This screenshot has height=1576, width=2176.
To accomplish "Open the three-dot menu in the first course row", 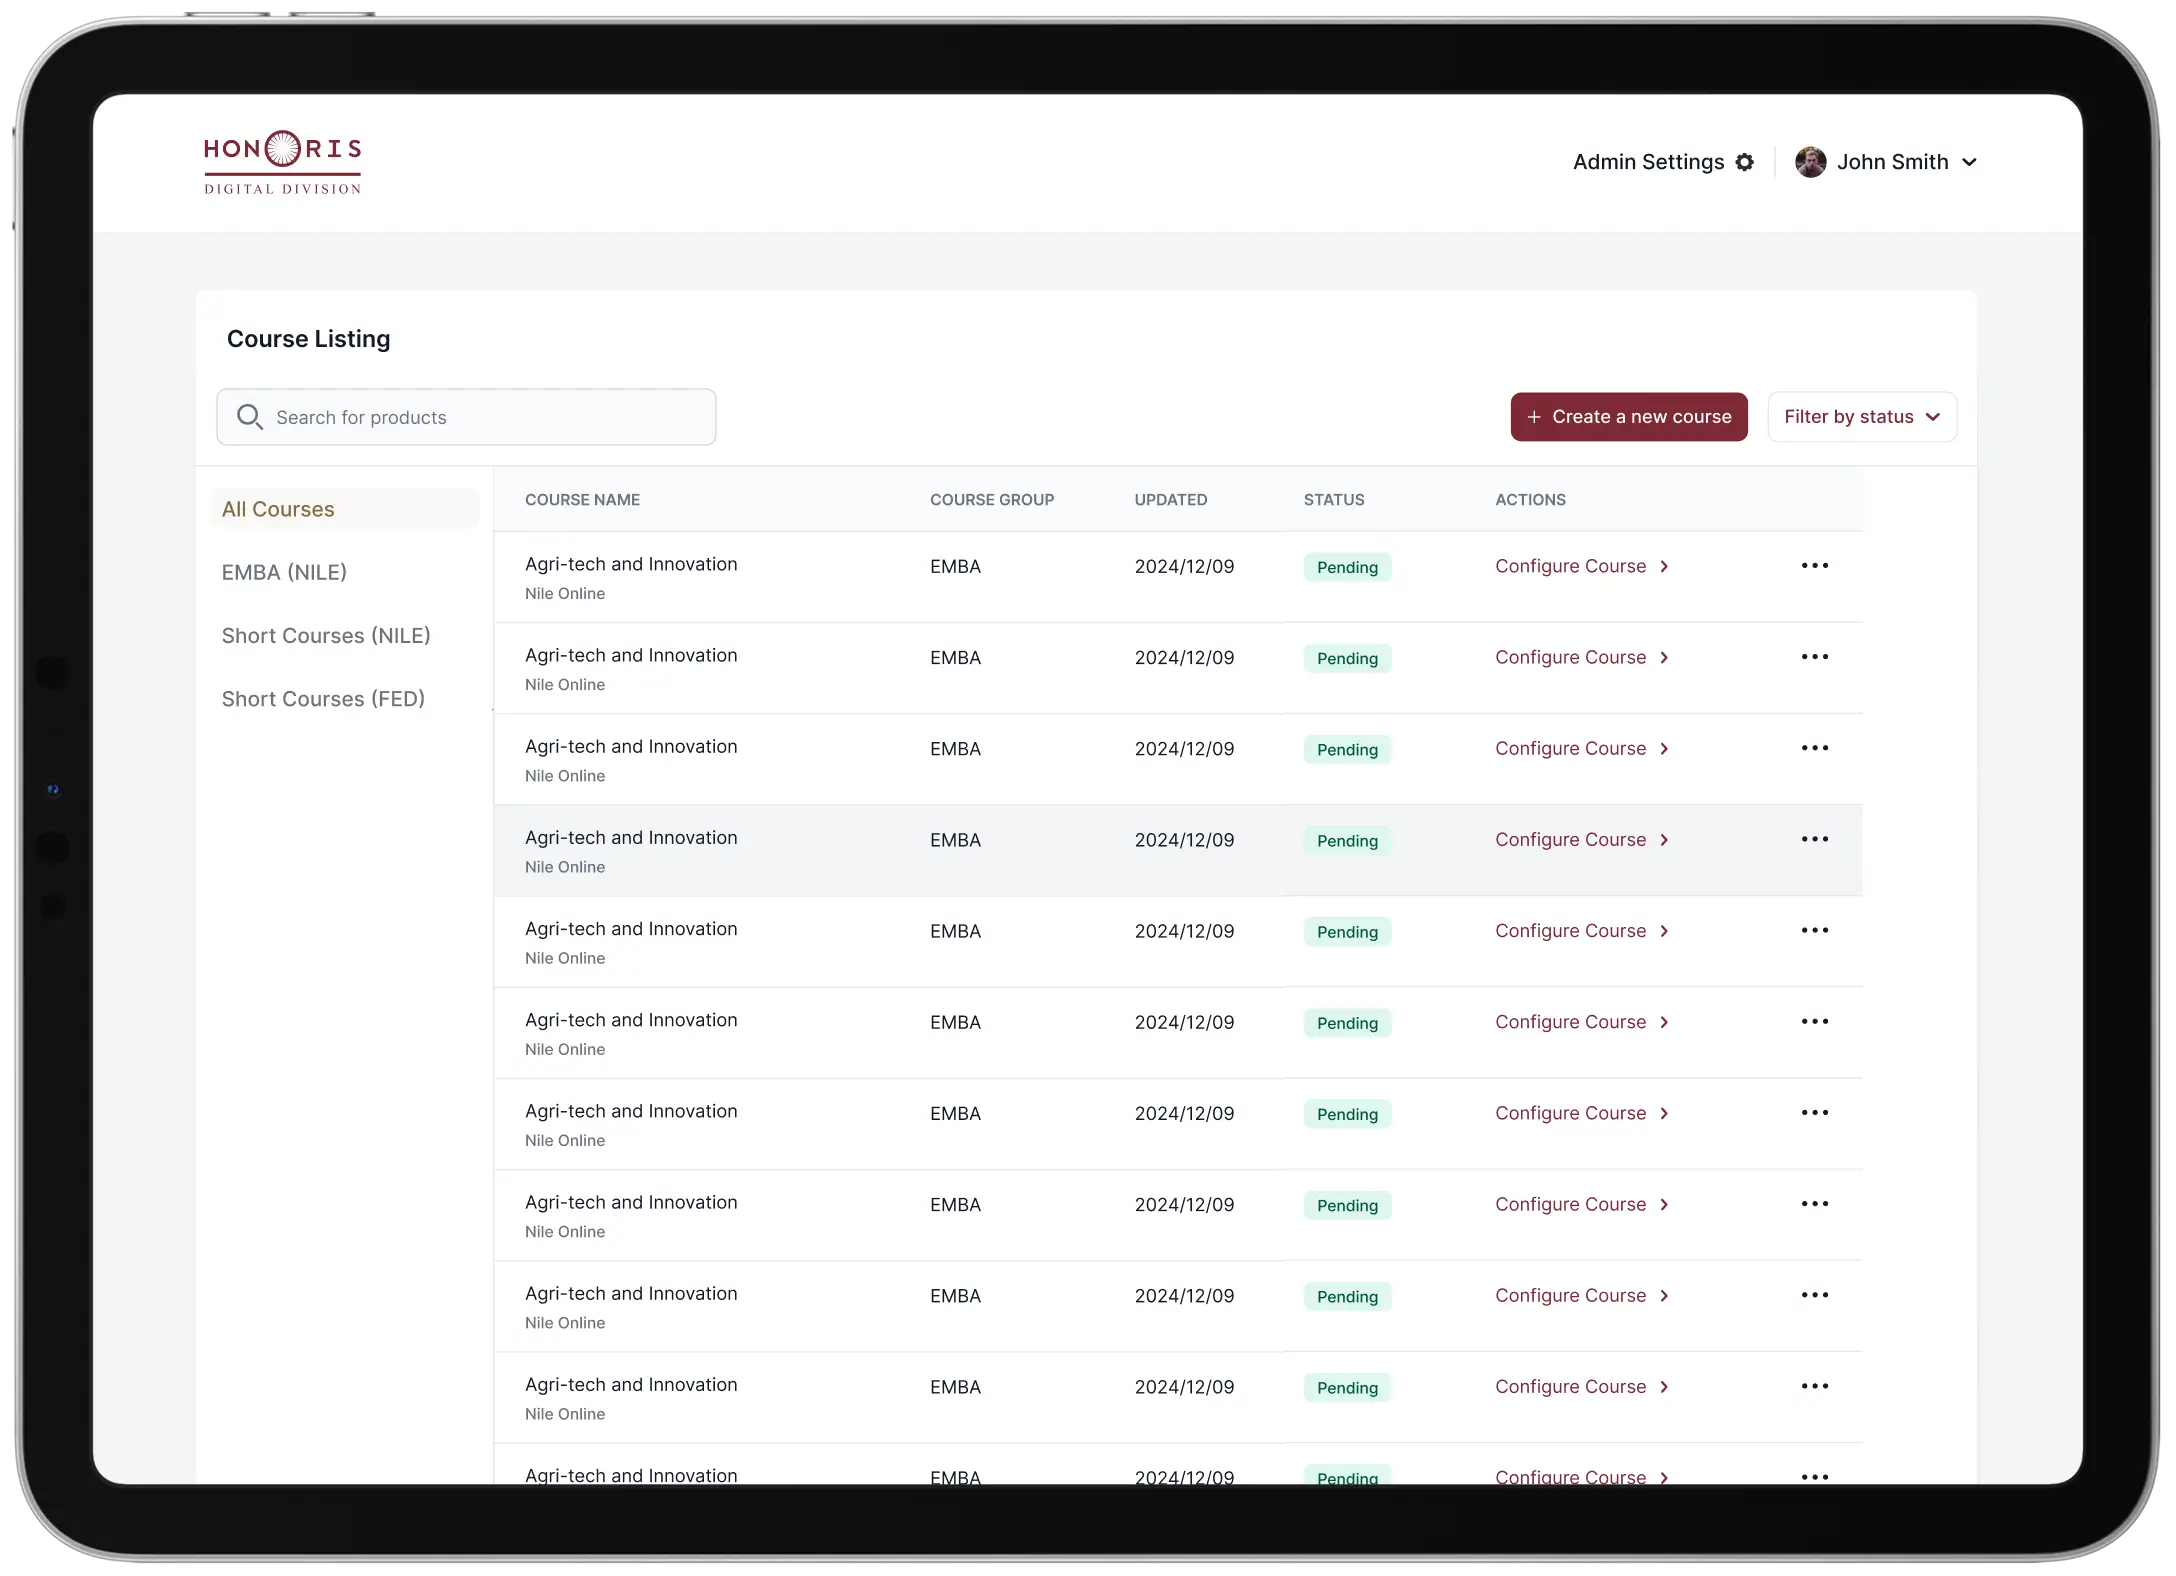I will 1814,566.
